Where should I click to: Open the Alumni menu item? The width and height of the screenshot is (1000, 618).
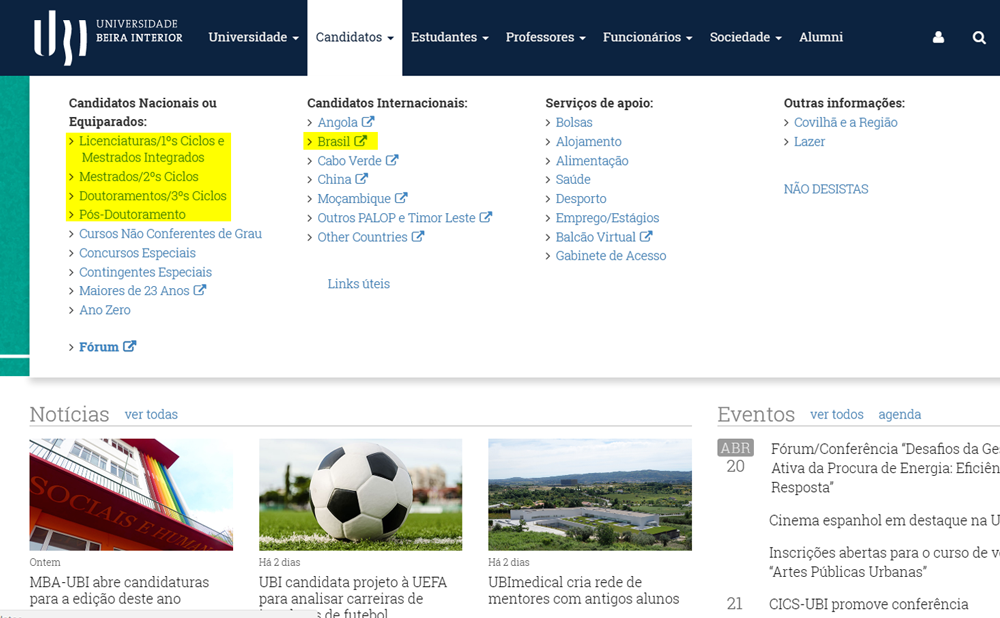(821, 38)
